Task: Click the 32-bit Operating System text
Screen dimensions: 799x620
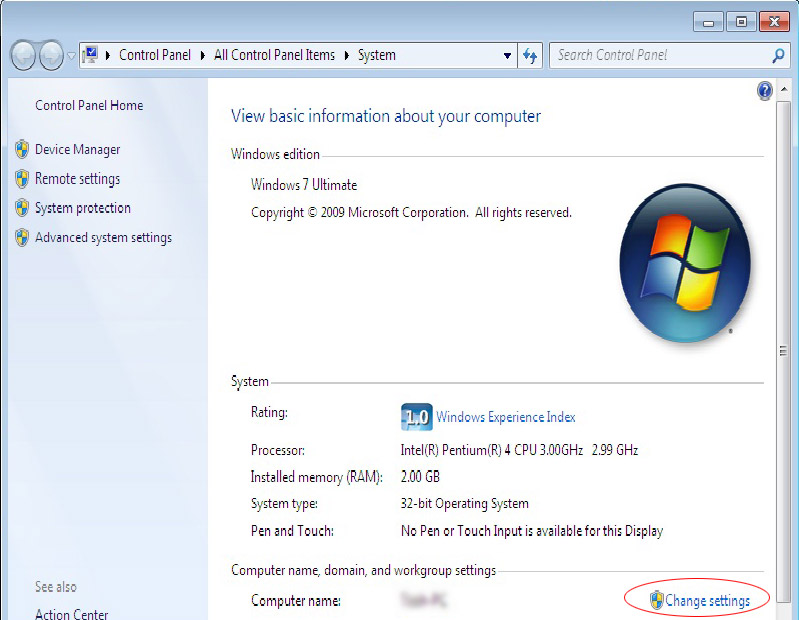Action: [x=464, y=504]
